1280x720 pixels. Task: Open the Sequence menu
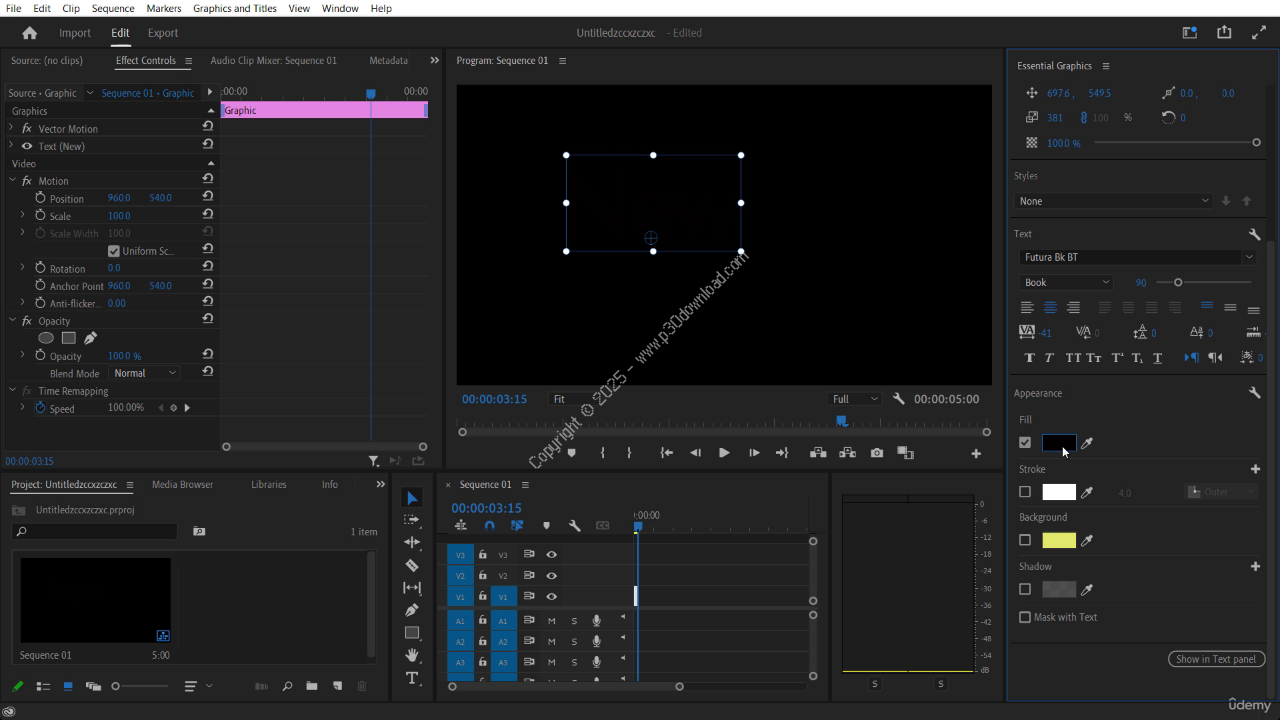click(x=113, y=8)
